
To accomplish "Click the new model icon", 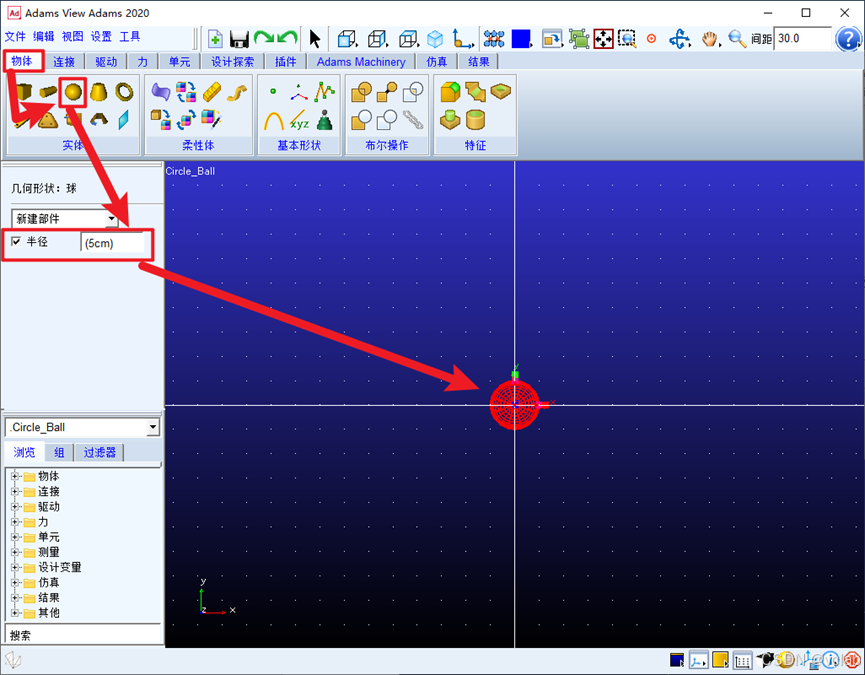I will pos(215,39).
